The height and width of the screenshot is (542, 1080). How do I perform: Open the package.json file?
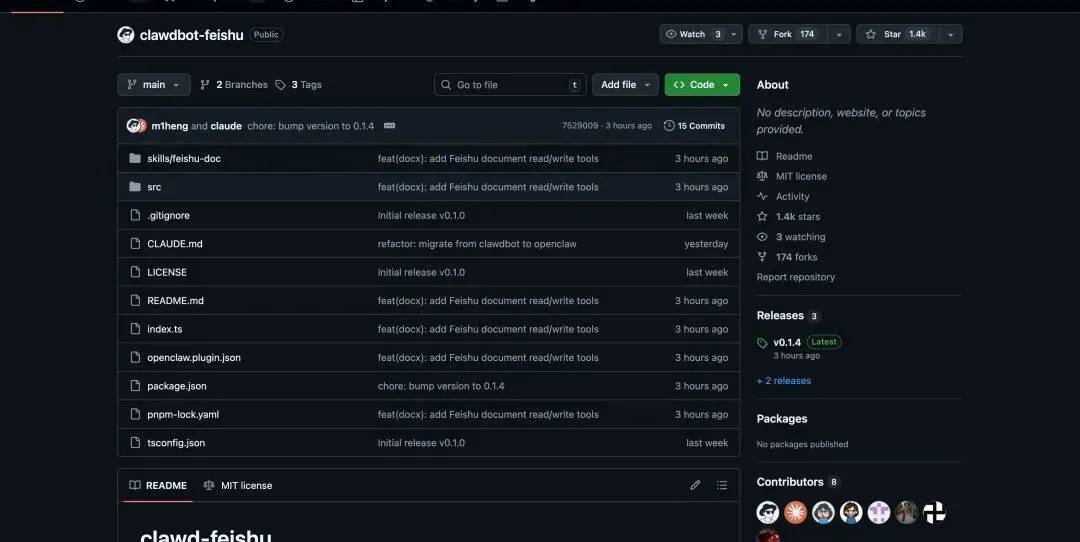coord(176,386)
